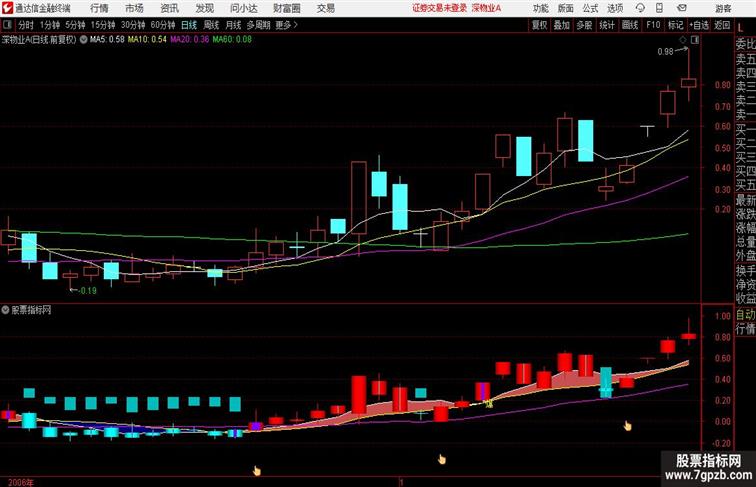Click the diamond icon above chart
Screen dimensions: 756x487
pos(683,40)
